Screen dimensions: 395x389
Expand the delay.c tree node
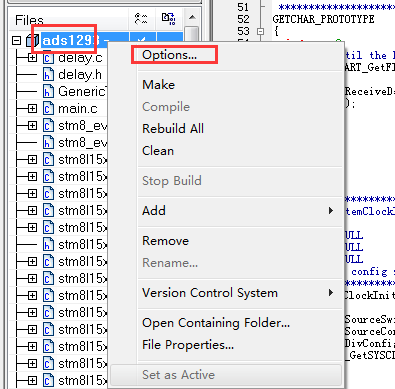[32, 58]
